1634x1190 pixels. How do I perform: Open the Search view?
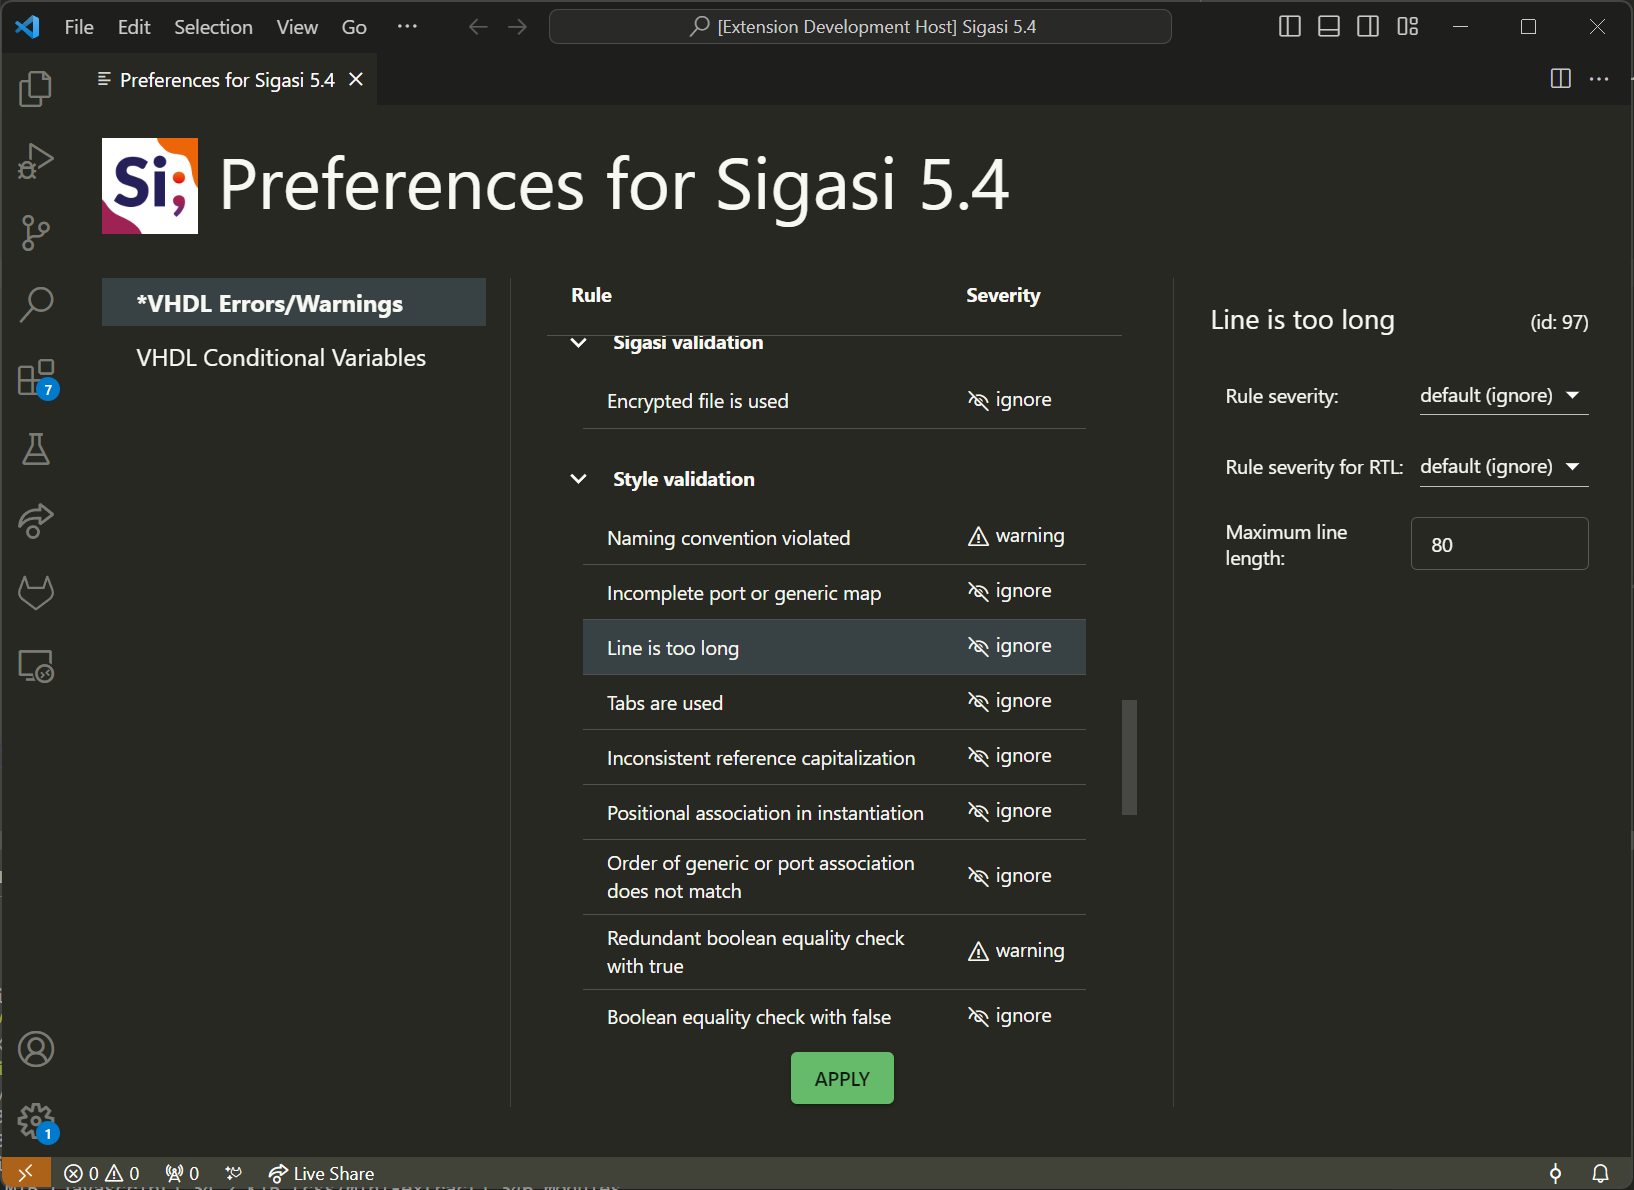36,305
